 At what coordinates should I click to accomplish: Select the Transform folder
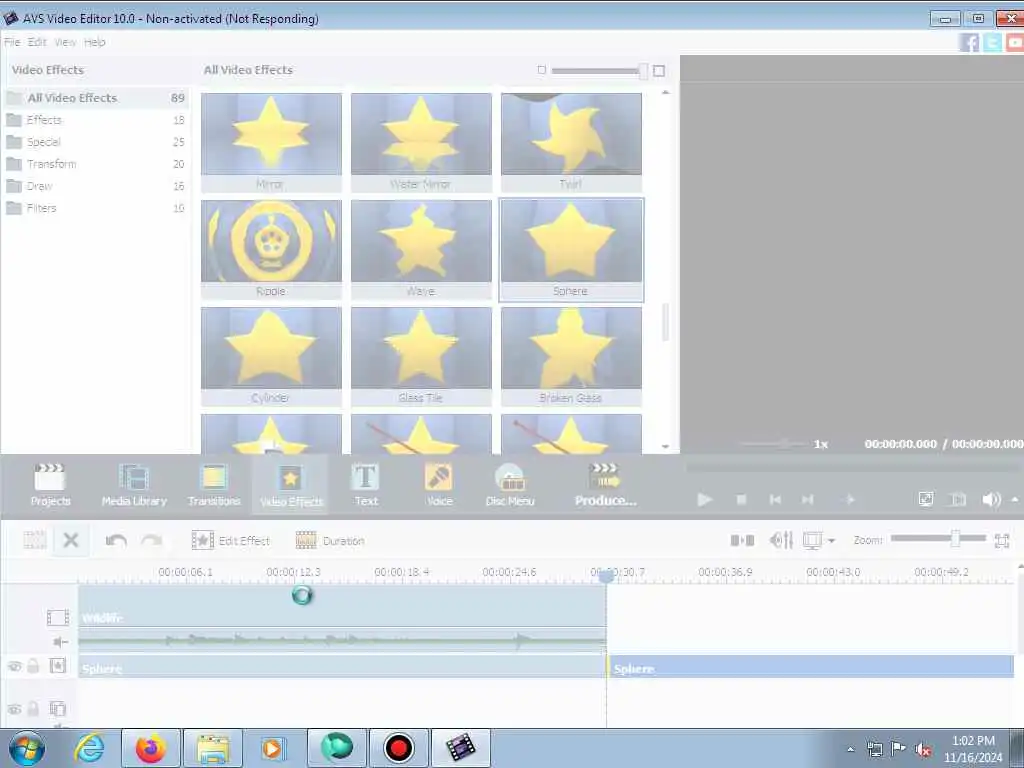click(96, 164)
